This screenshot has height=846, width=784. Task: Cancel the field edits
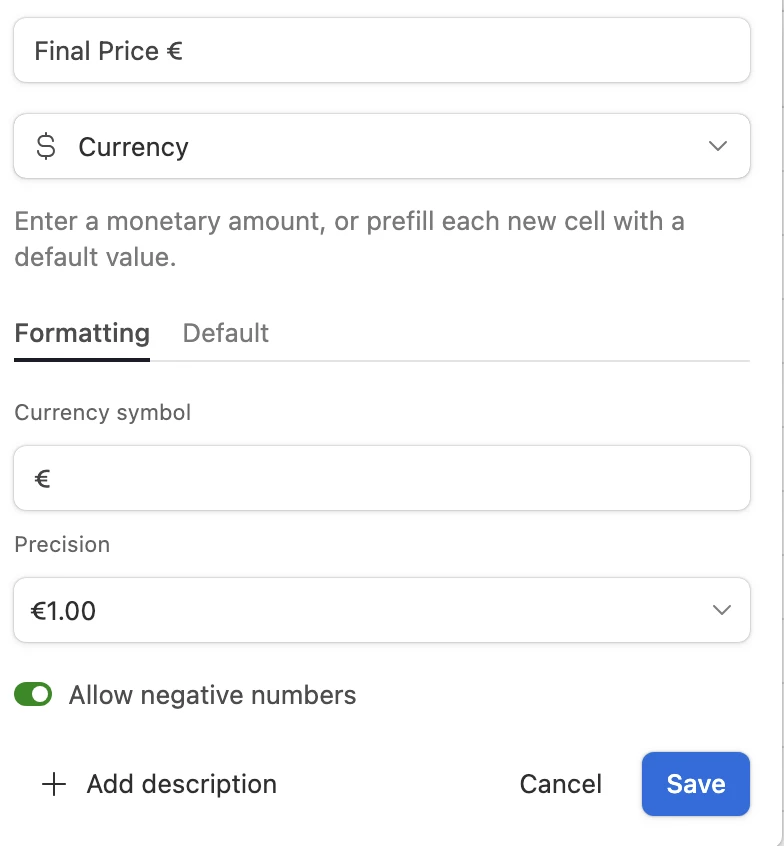tap(560, 785)
